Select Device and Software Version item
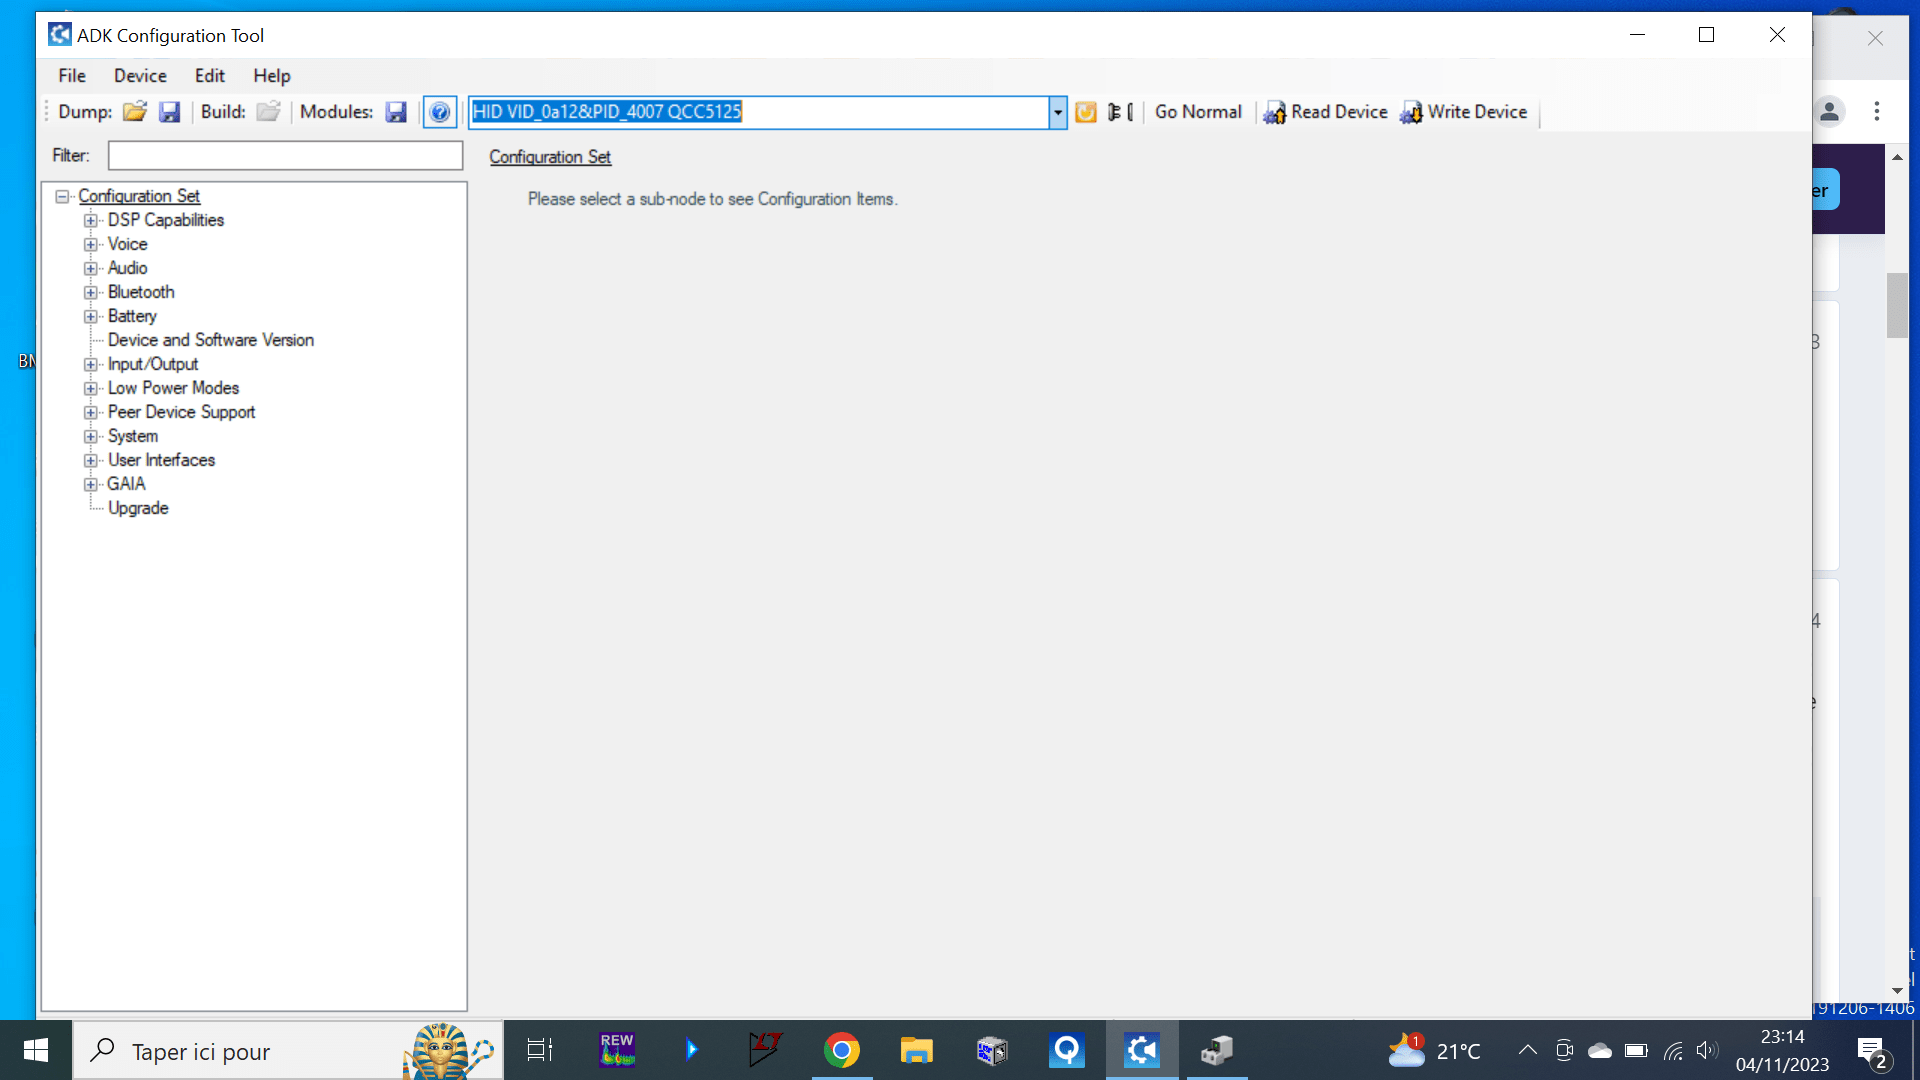Viewport: 1920px width, 1080px height. (211, 340)
